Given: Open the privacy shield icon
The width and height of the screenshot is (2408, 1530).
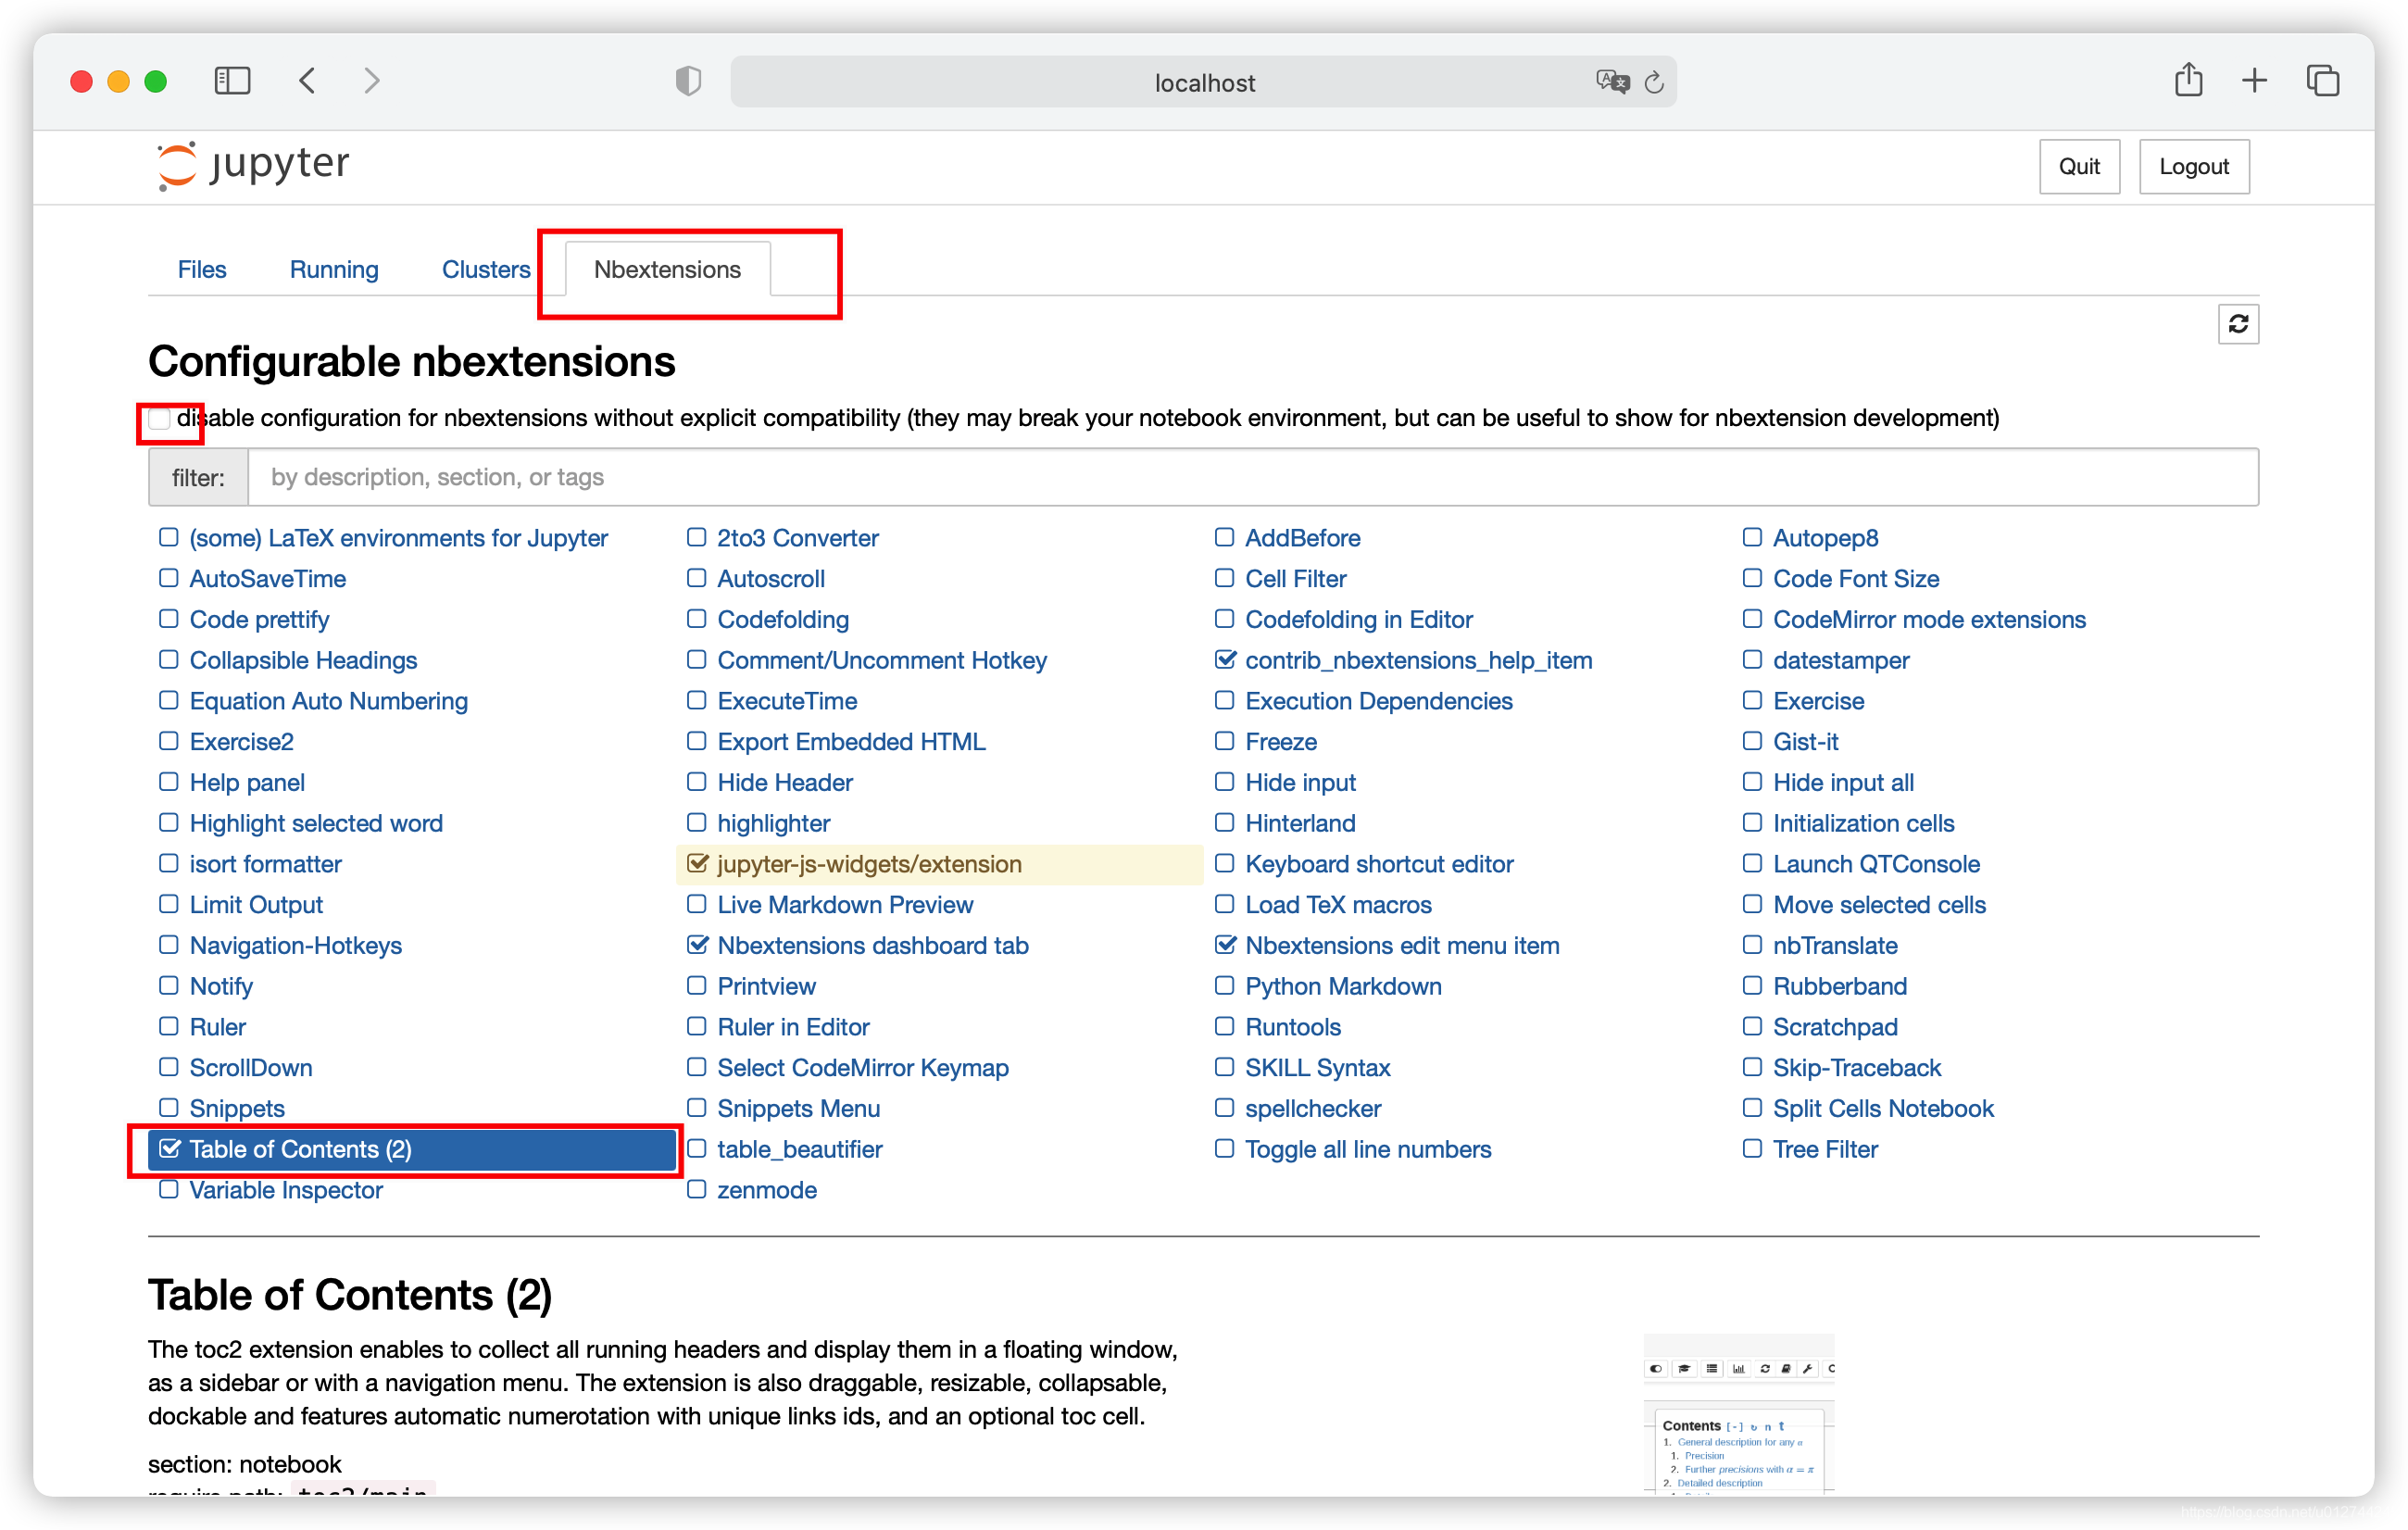Looking at the screenshot, I should (688, 81).
